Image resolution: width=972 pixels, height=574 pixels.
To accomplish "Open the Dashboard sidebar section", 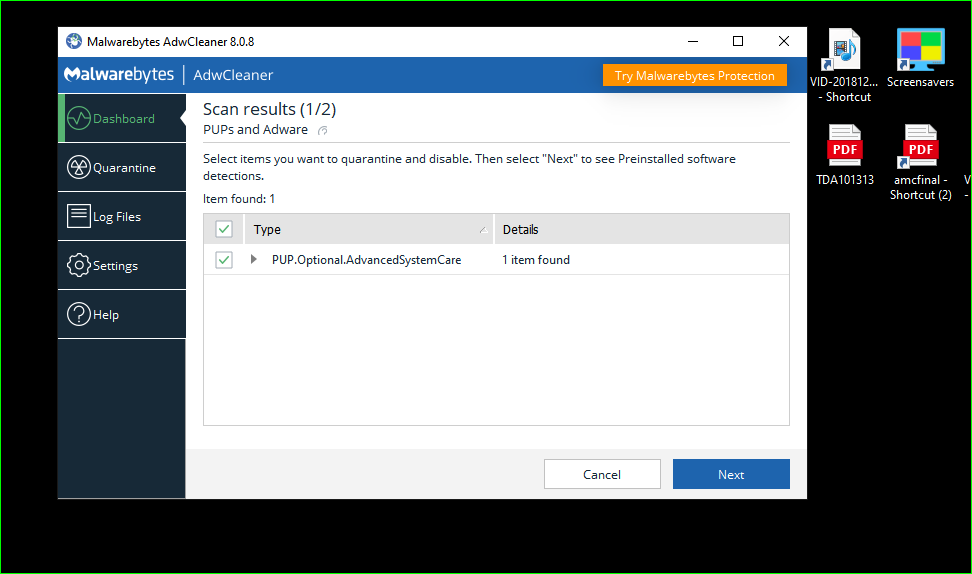I will [122, 118].
